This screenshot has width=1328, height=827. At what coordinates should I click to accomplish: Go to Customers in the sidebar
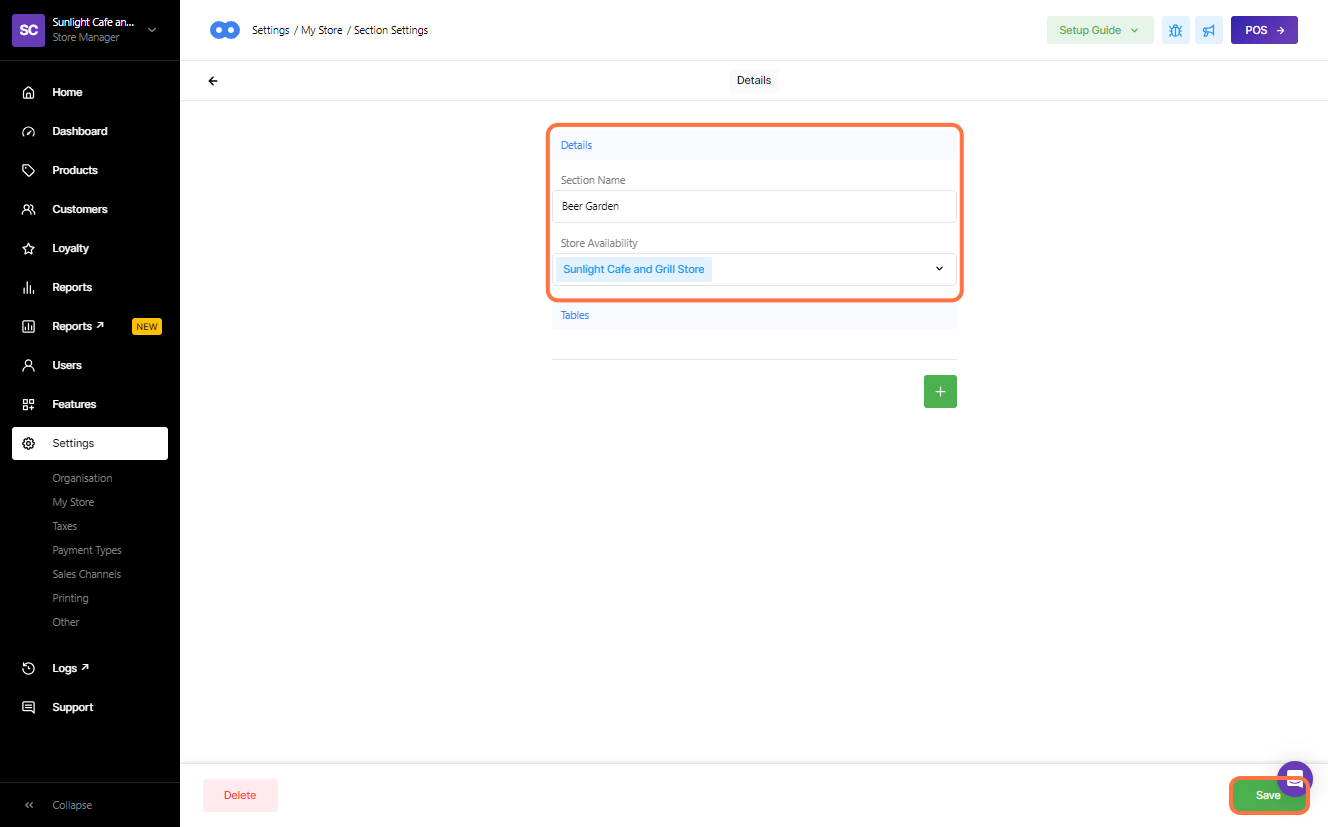coord(80,209)
